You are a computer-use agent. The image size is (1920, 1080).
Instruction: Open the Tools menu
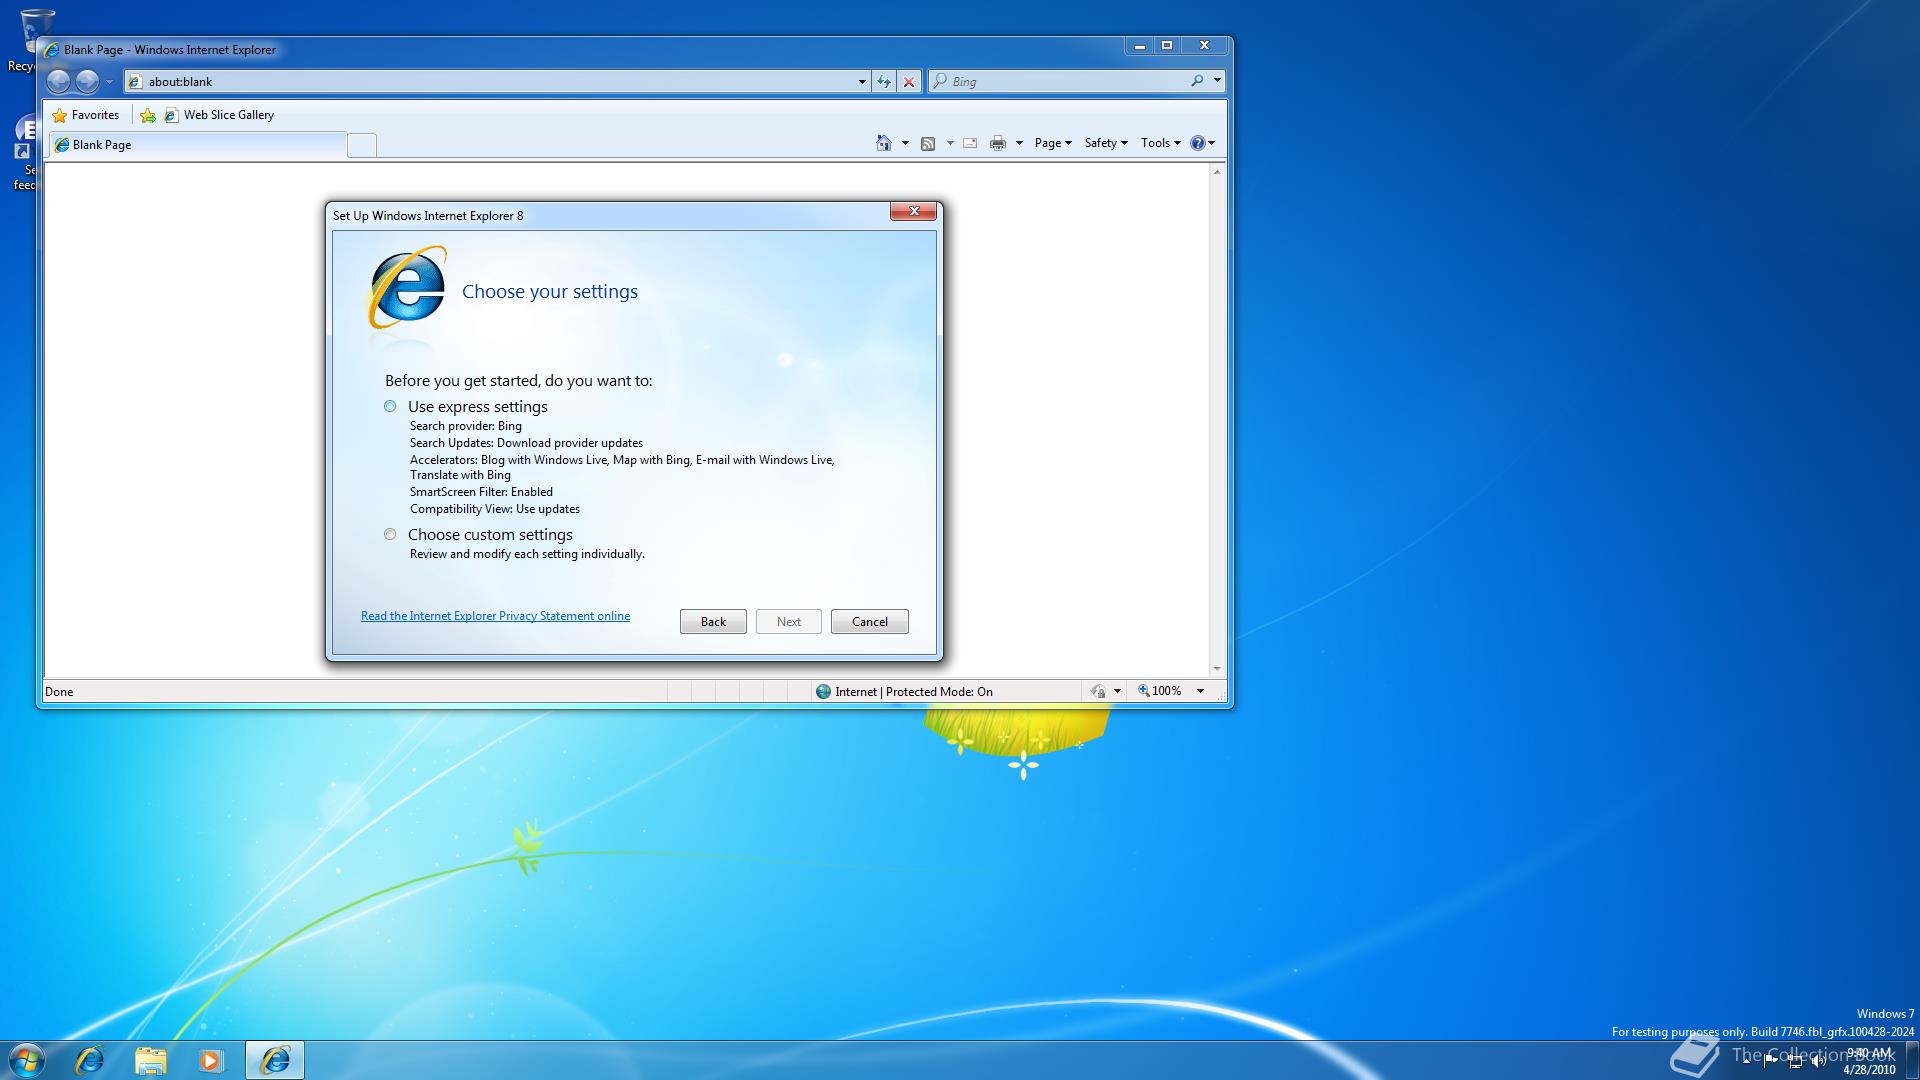(x=1160, y=143)
